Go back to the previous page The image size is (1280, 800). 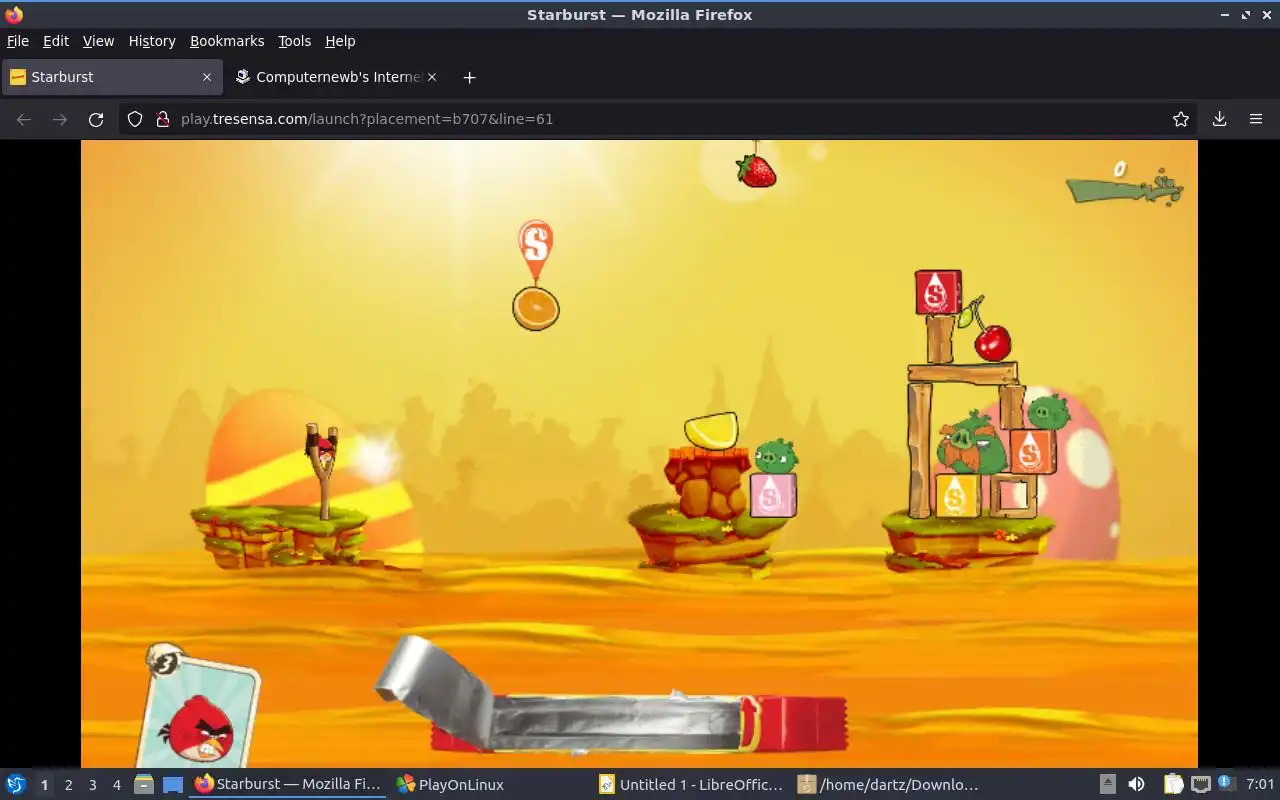24,119
